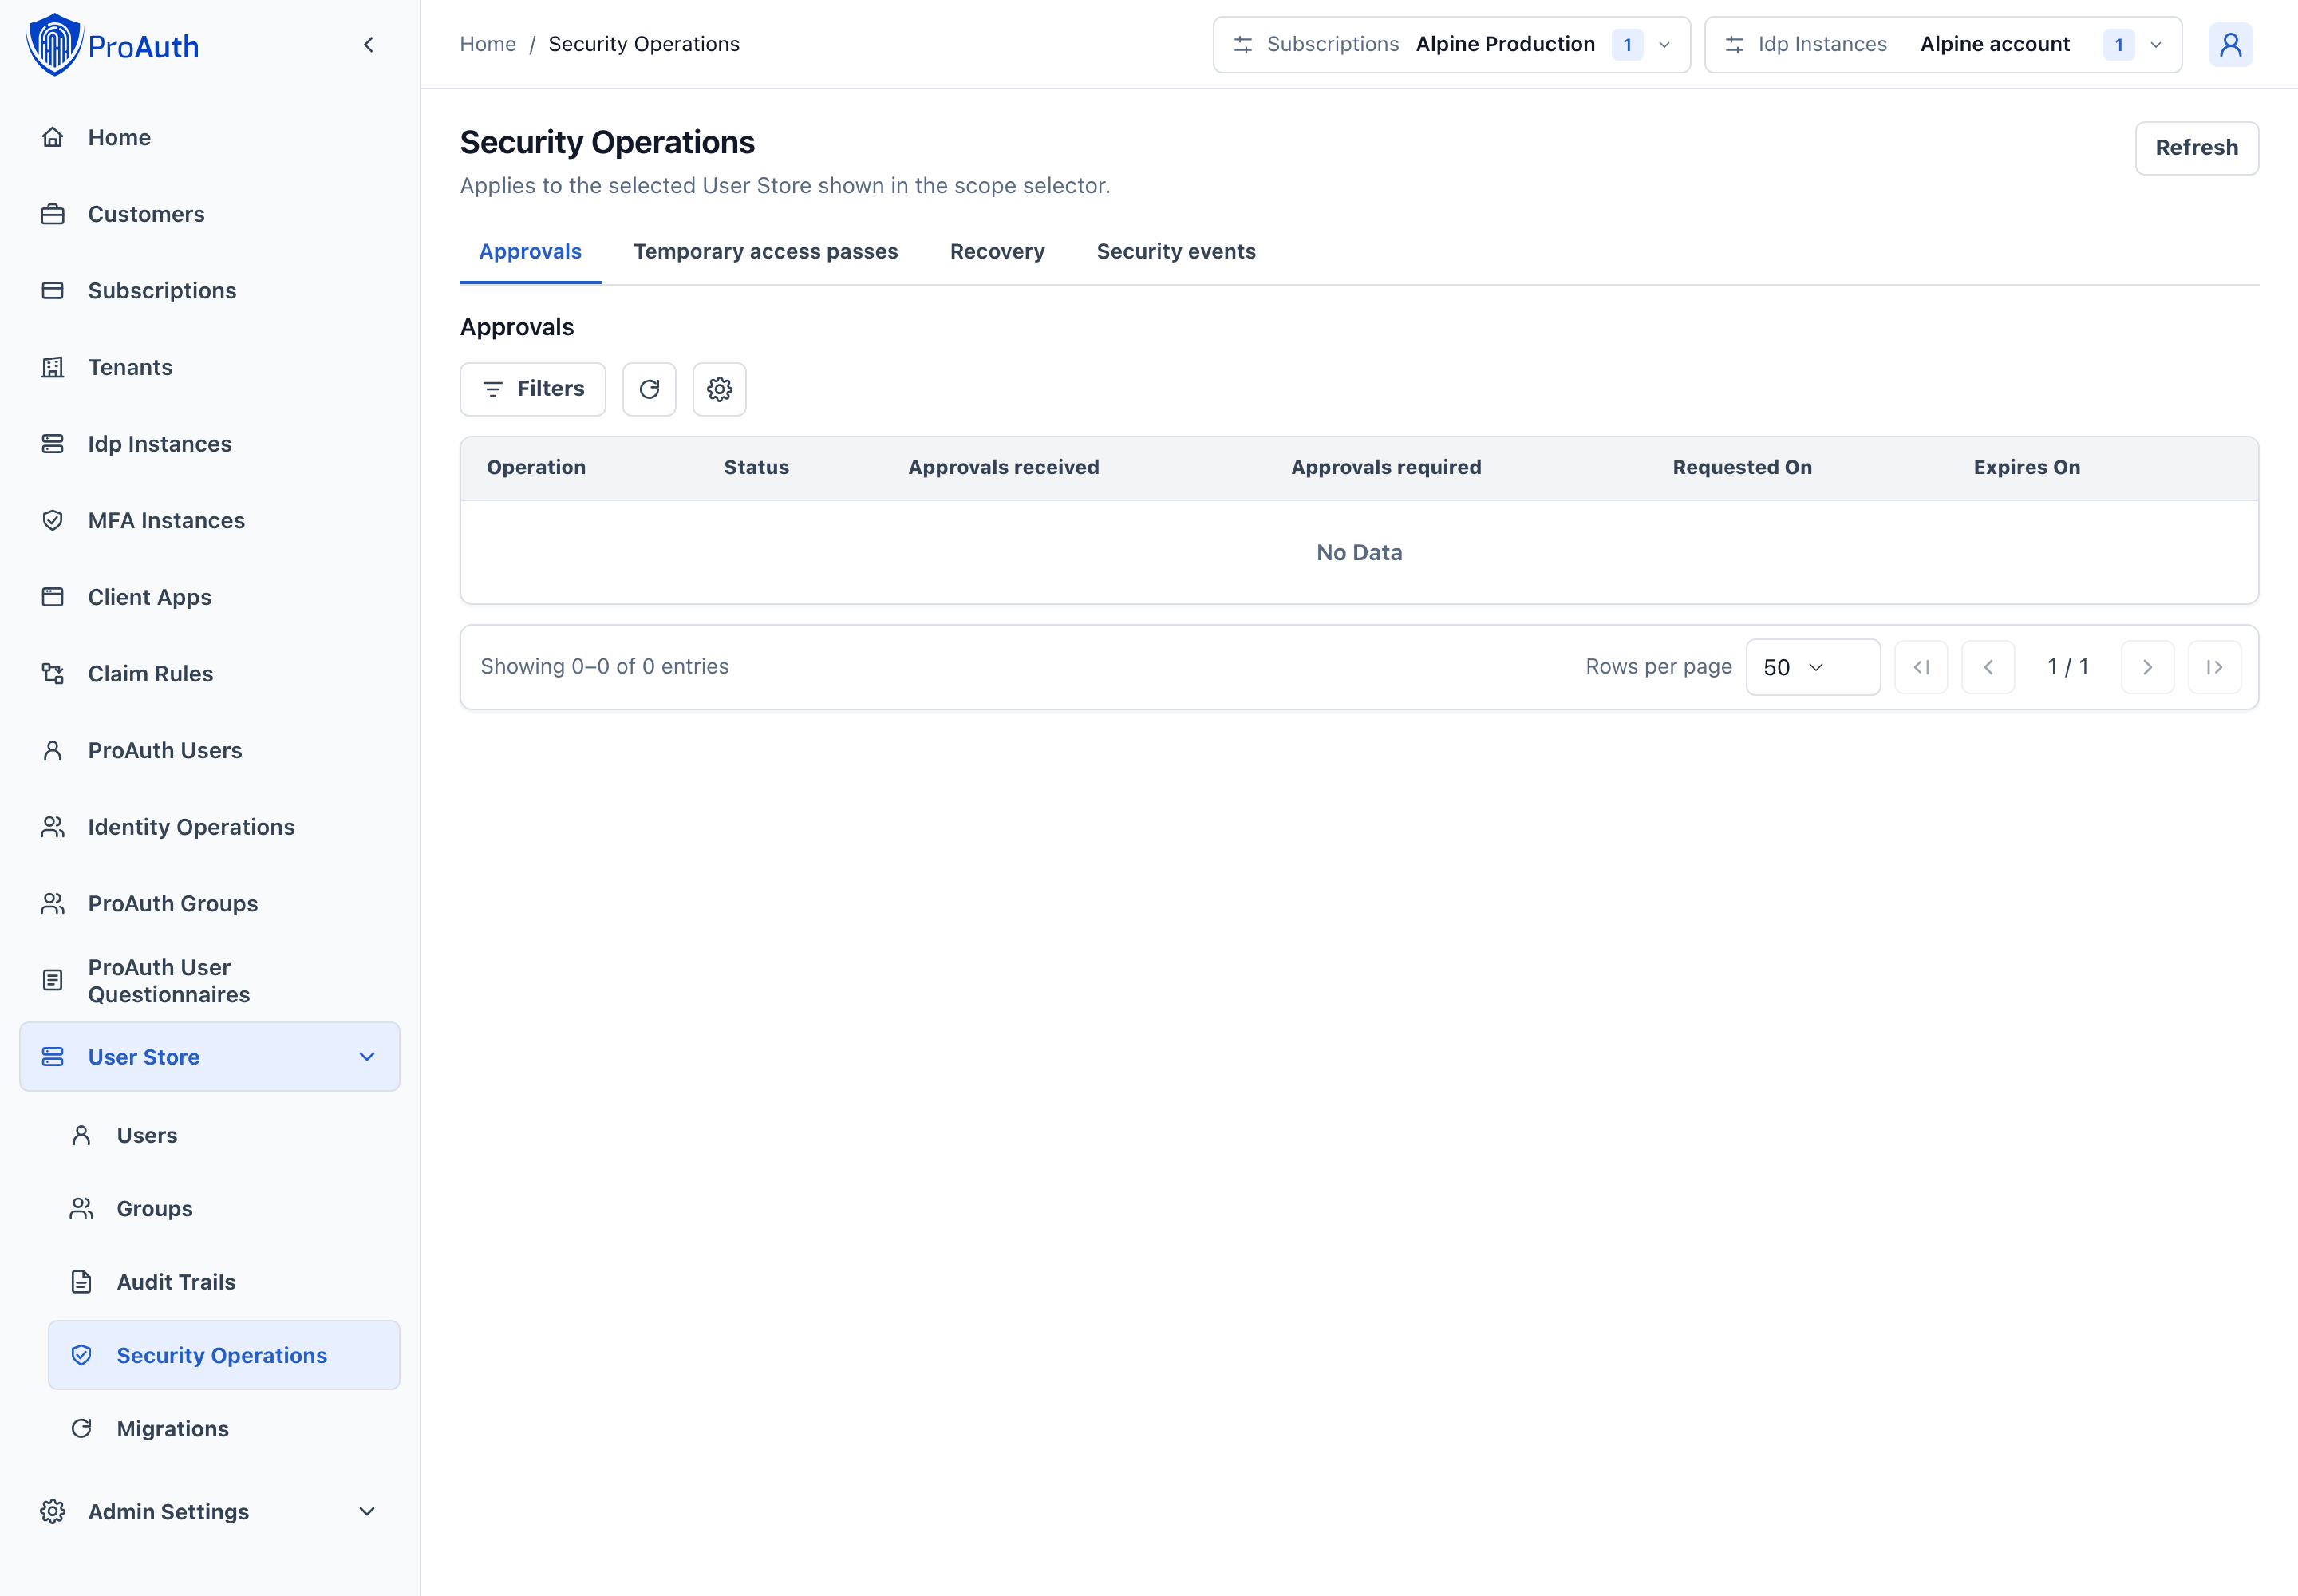Open ProAuth Groups in sidebar

(x=209, y=904)
